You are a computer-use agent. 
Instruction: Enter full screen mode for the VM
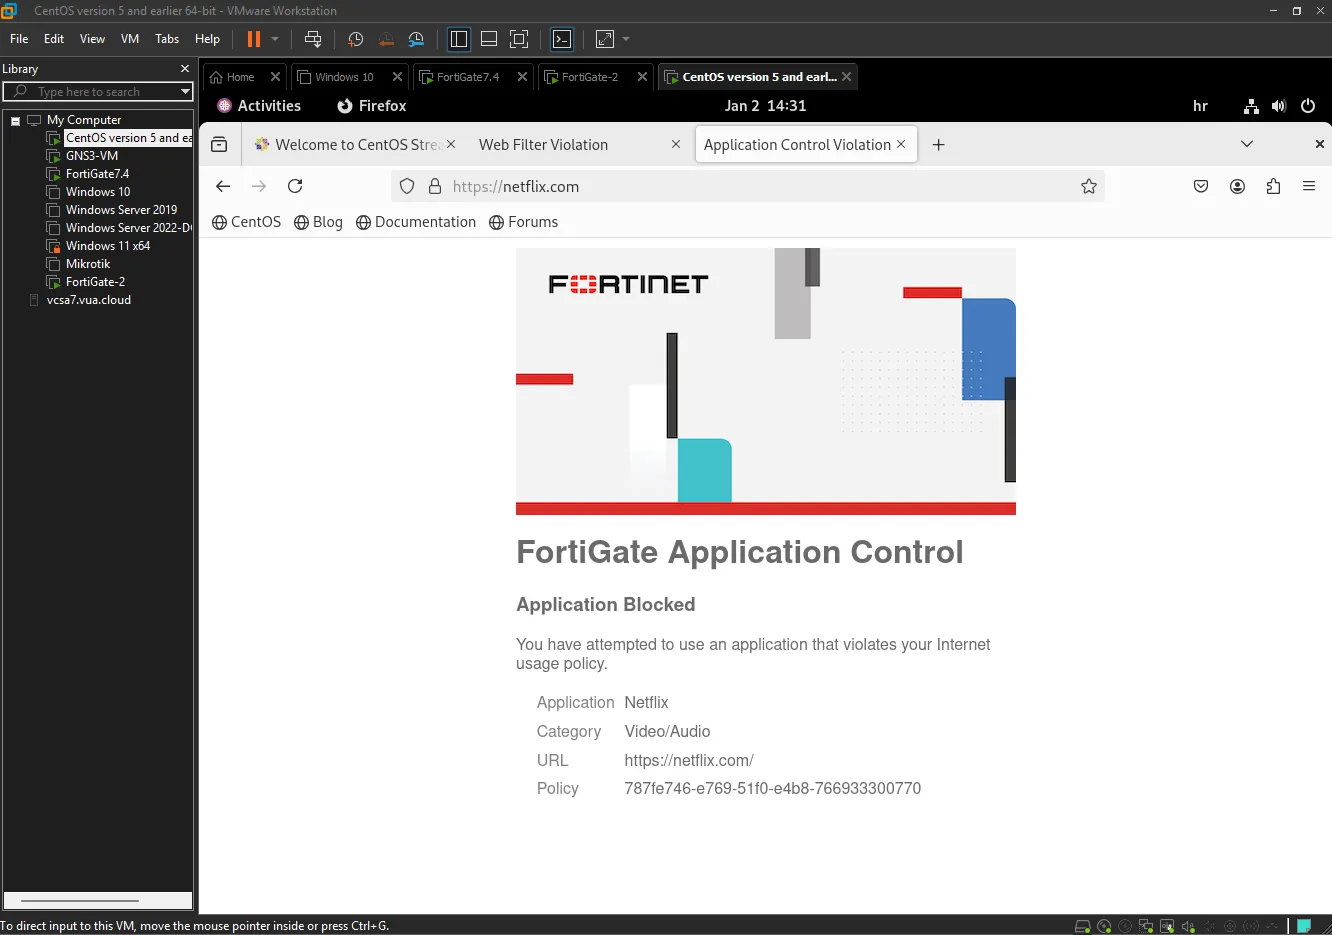519,39
